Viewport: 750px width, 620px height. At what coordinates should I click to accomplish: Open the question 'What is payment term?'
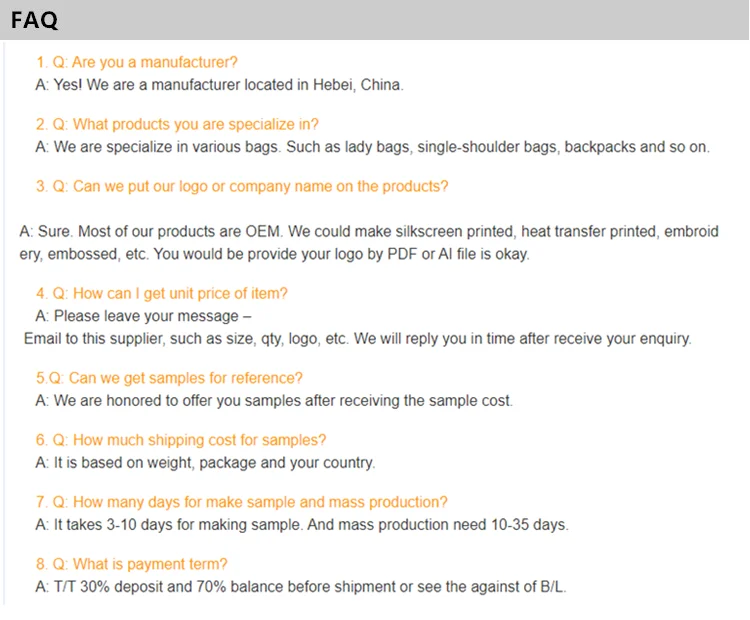coord(132,565)
